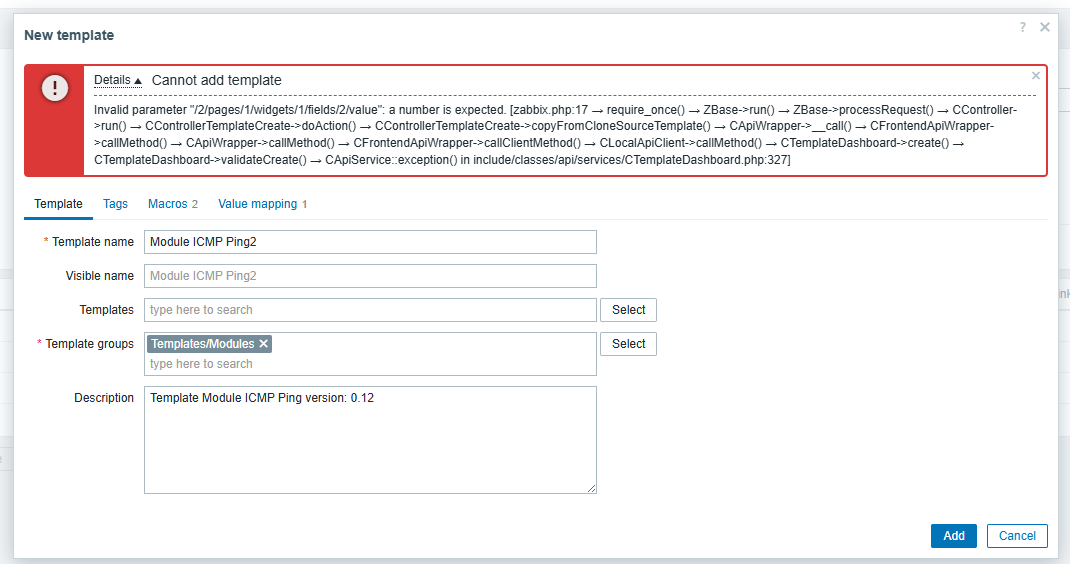
Task: Click the Template groups label
Action: pos(89,343)
